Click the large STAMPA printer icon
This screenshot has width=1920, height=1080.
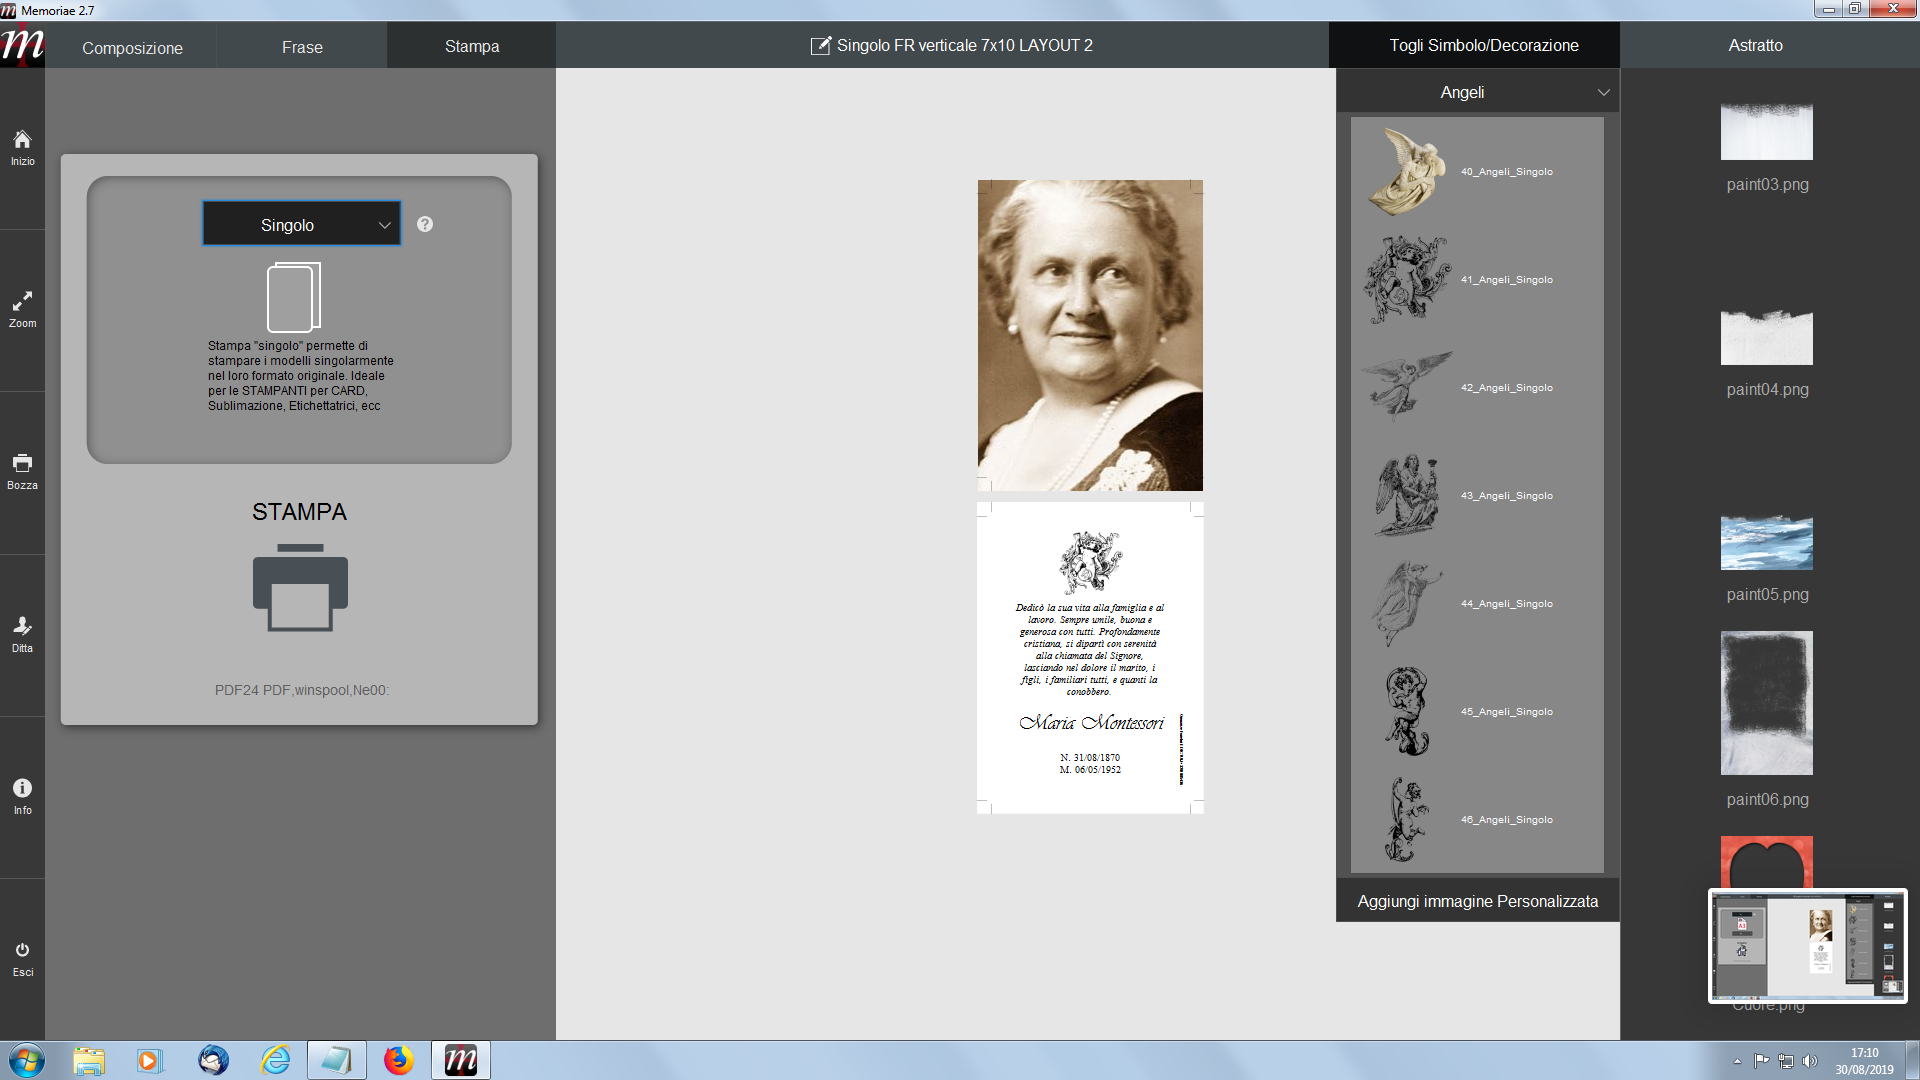pos(300,587)
